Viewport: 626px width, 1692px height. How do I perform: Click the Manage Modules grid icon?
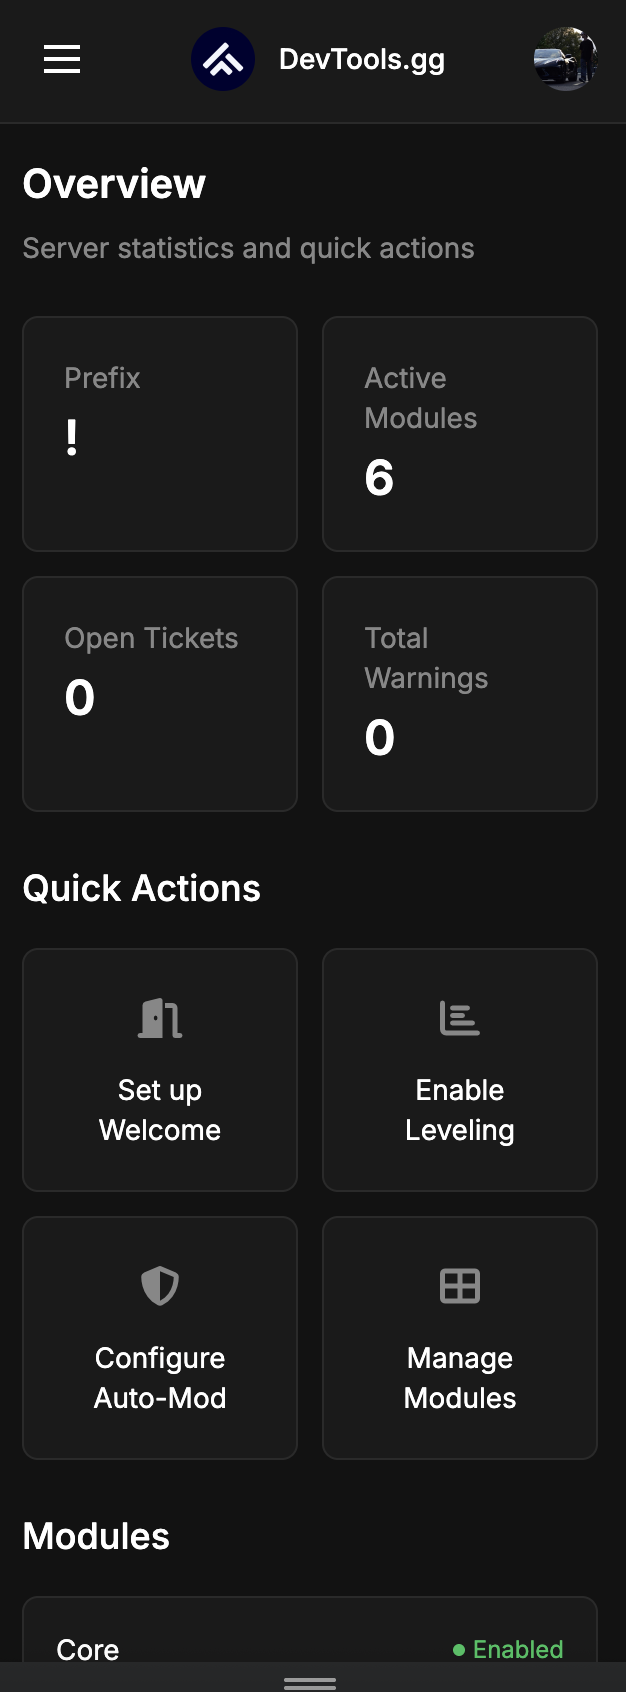pos(460,1286)
